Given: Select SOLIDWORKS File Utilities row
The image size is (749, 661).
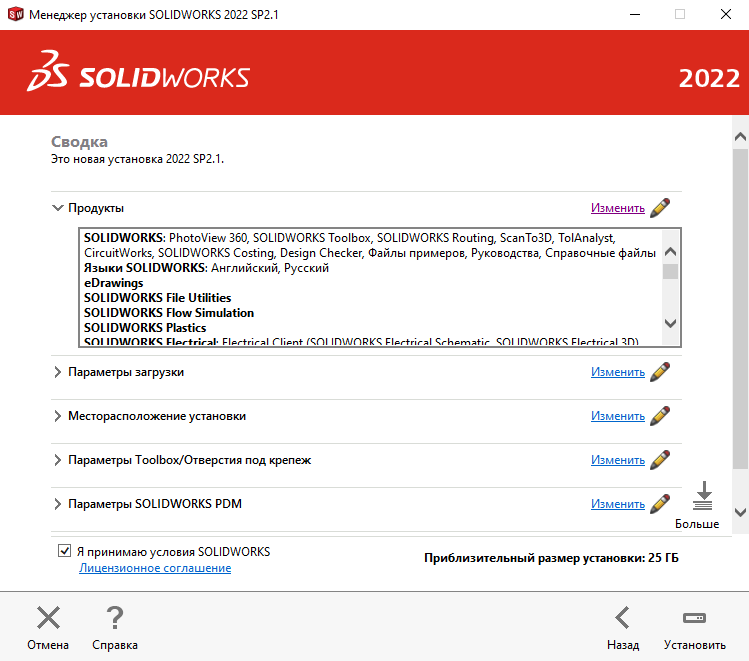Looking at the screenshot, I should 158,298.
